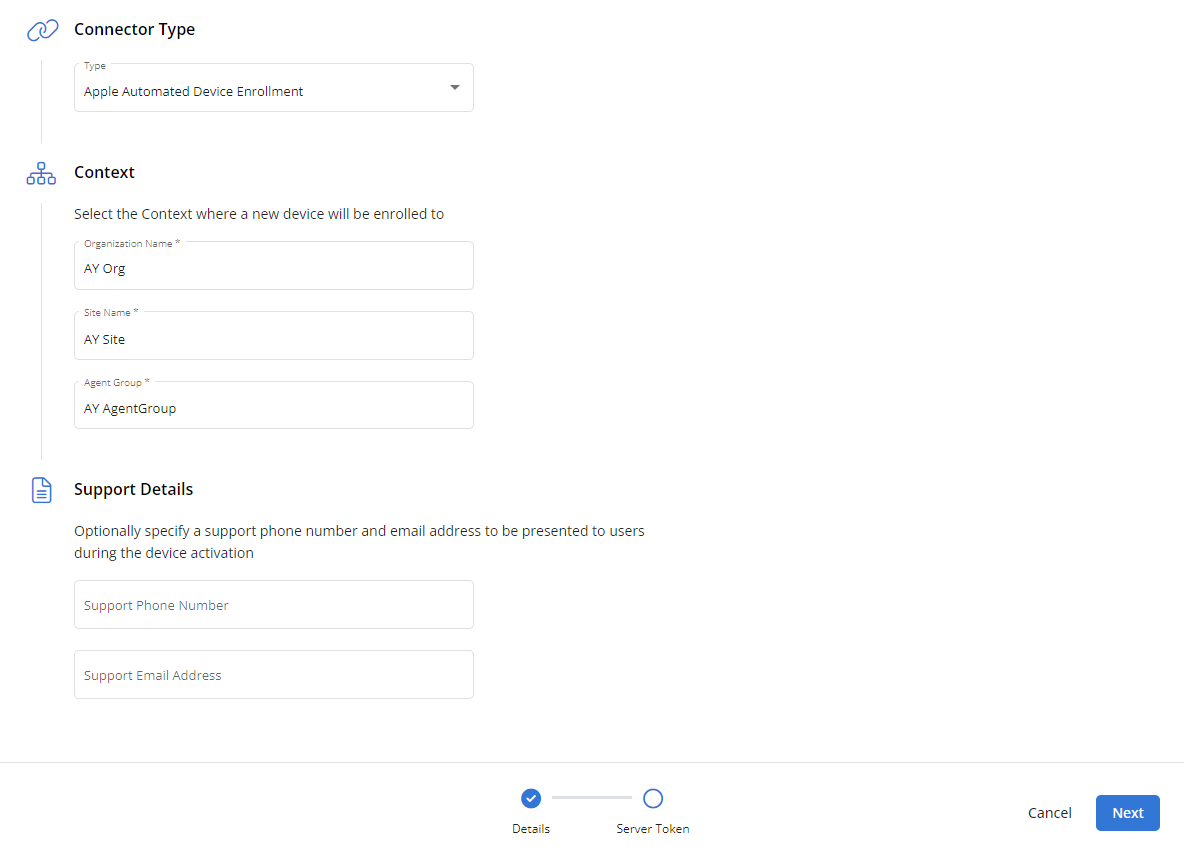Click the Support Details section heading
This screenshot has height=861, width=1184.
coord(134,490)
